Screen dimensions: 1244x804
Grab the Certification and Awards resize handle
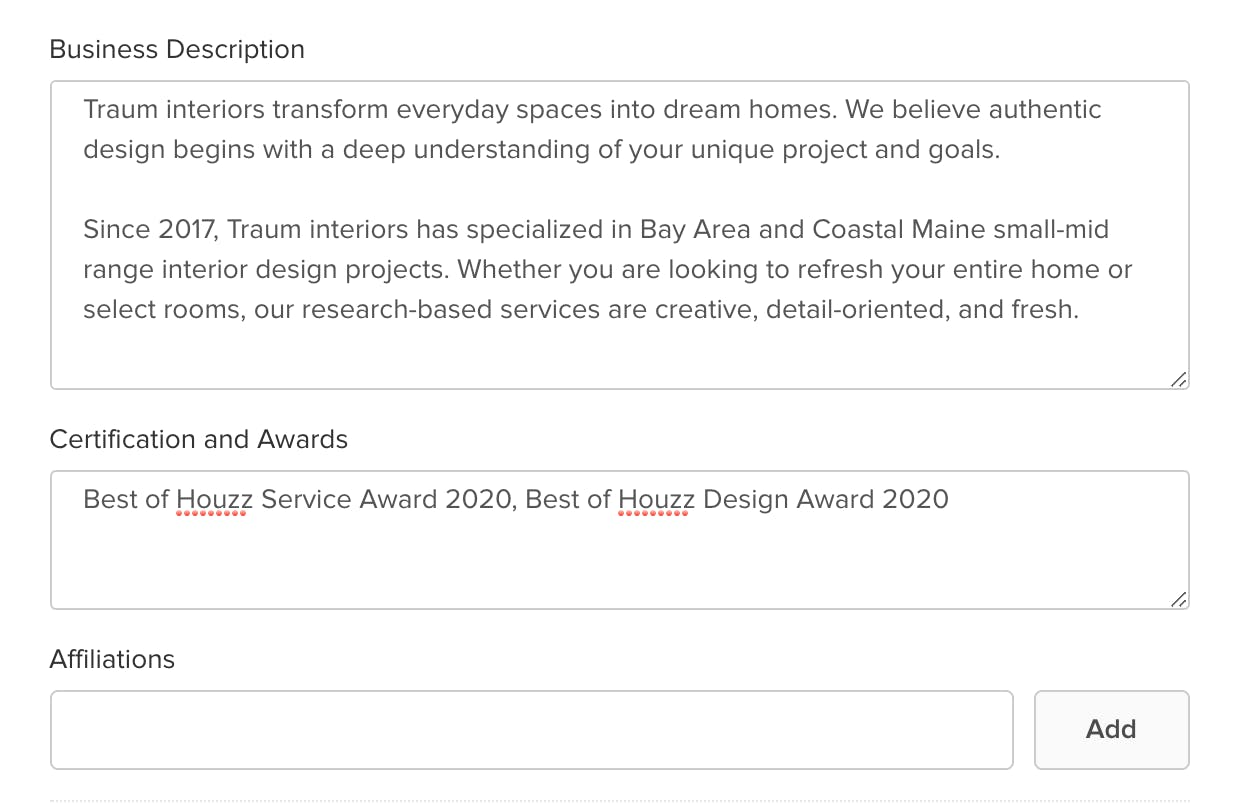tap(1179, 599)
